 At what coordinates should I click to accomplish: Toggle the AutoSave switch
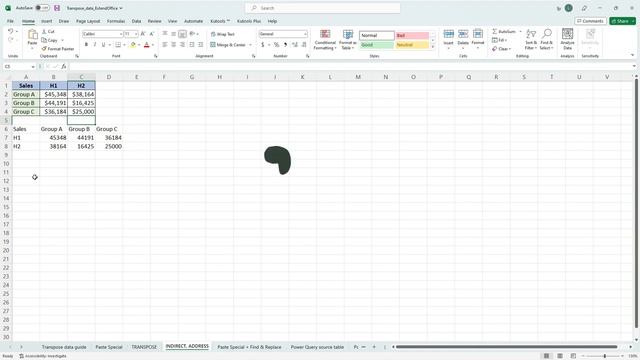(42, 8)
